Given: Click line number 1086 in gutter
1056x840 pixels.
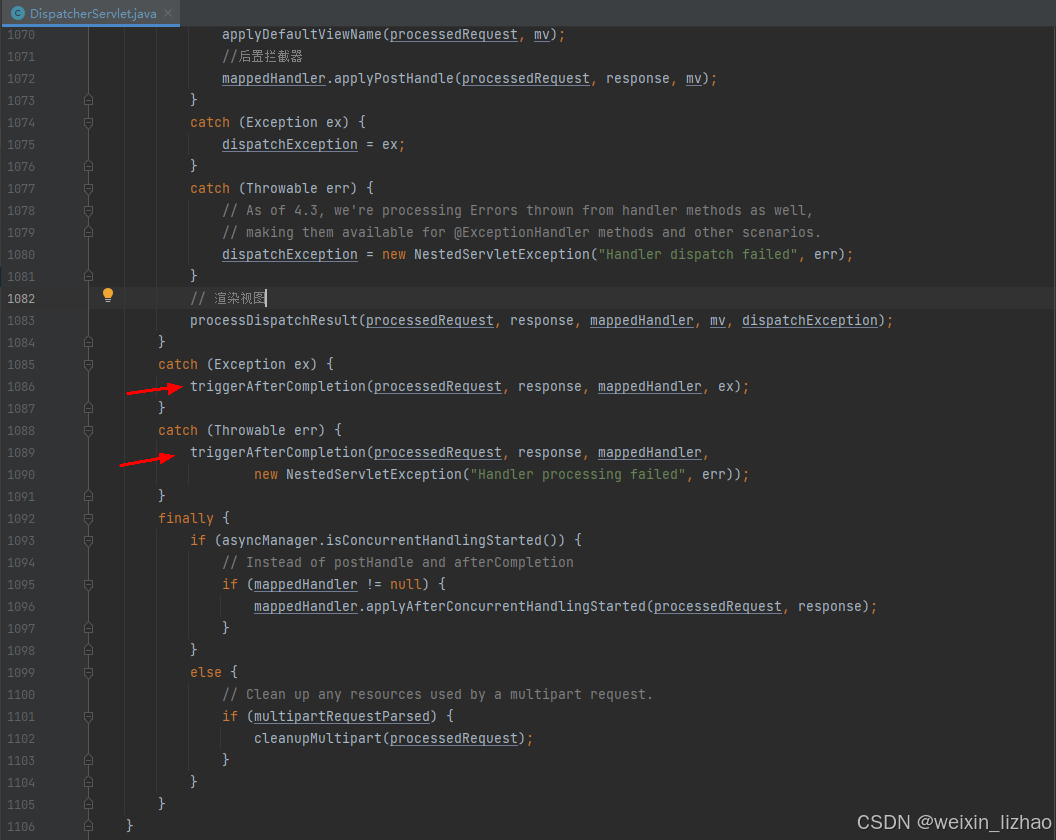Looking at the screenshot, I should (x=21, y=387).
